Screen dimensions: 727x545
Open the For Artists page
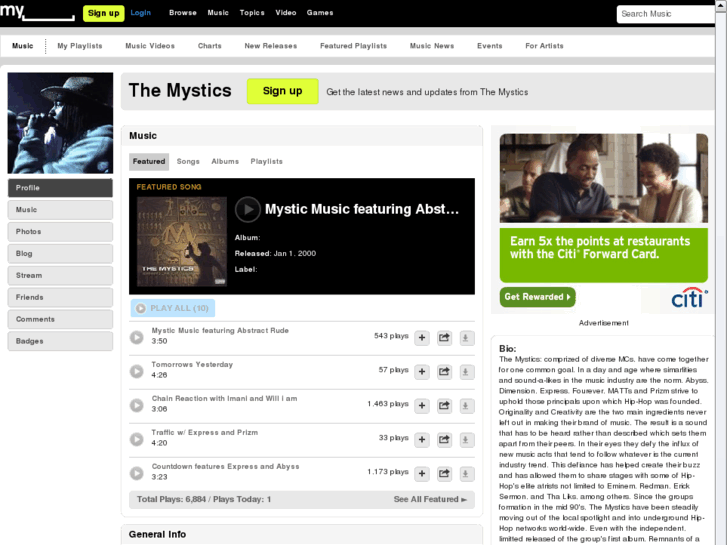544,46
